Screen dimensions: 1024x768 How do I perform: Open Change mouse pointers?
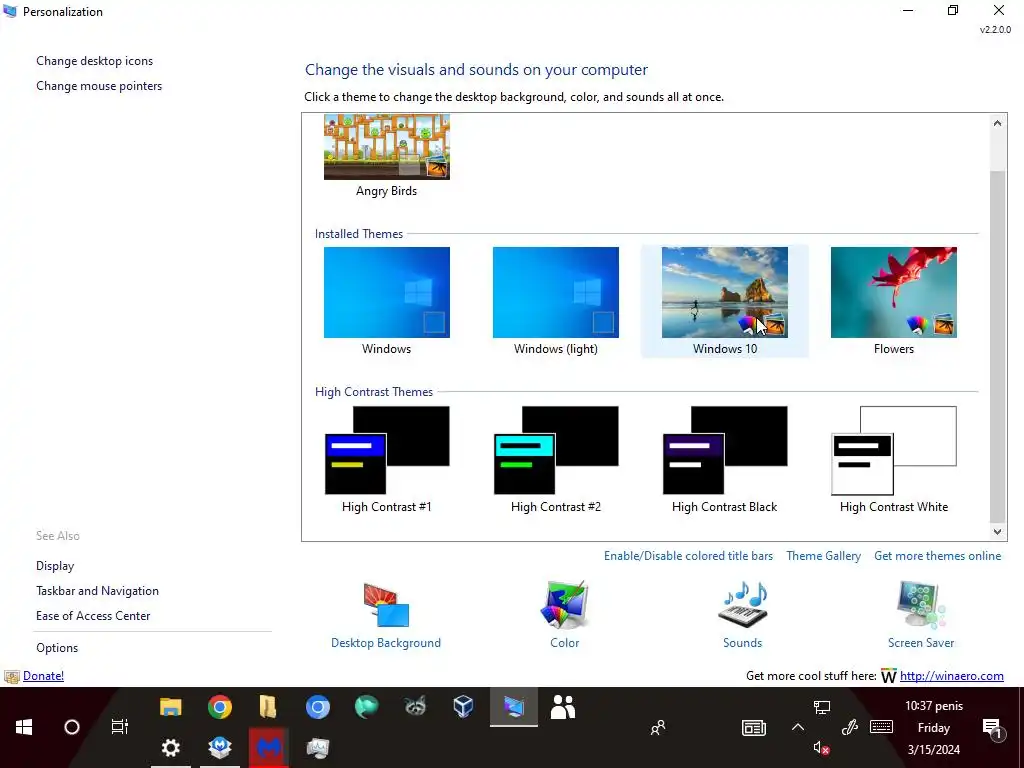pos(99,86)
